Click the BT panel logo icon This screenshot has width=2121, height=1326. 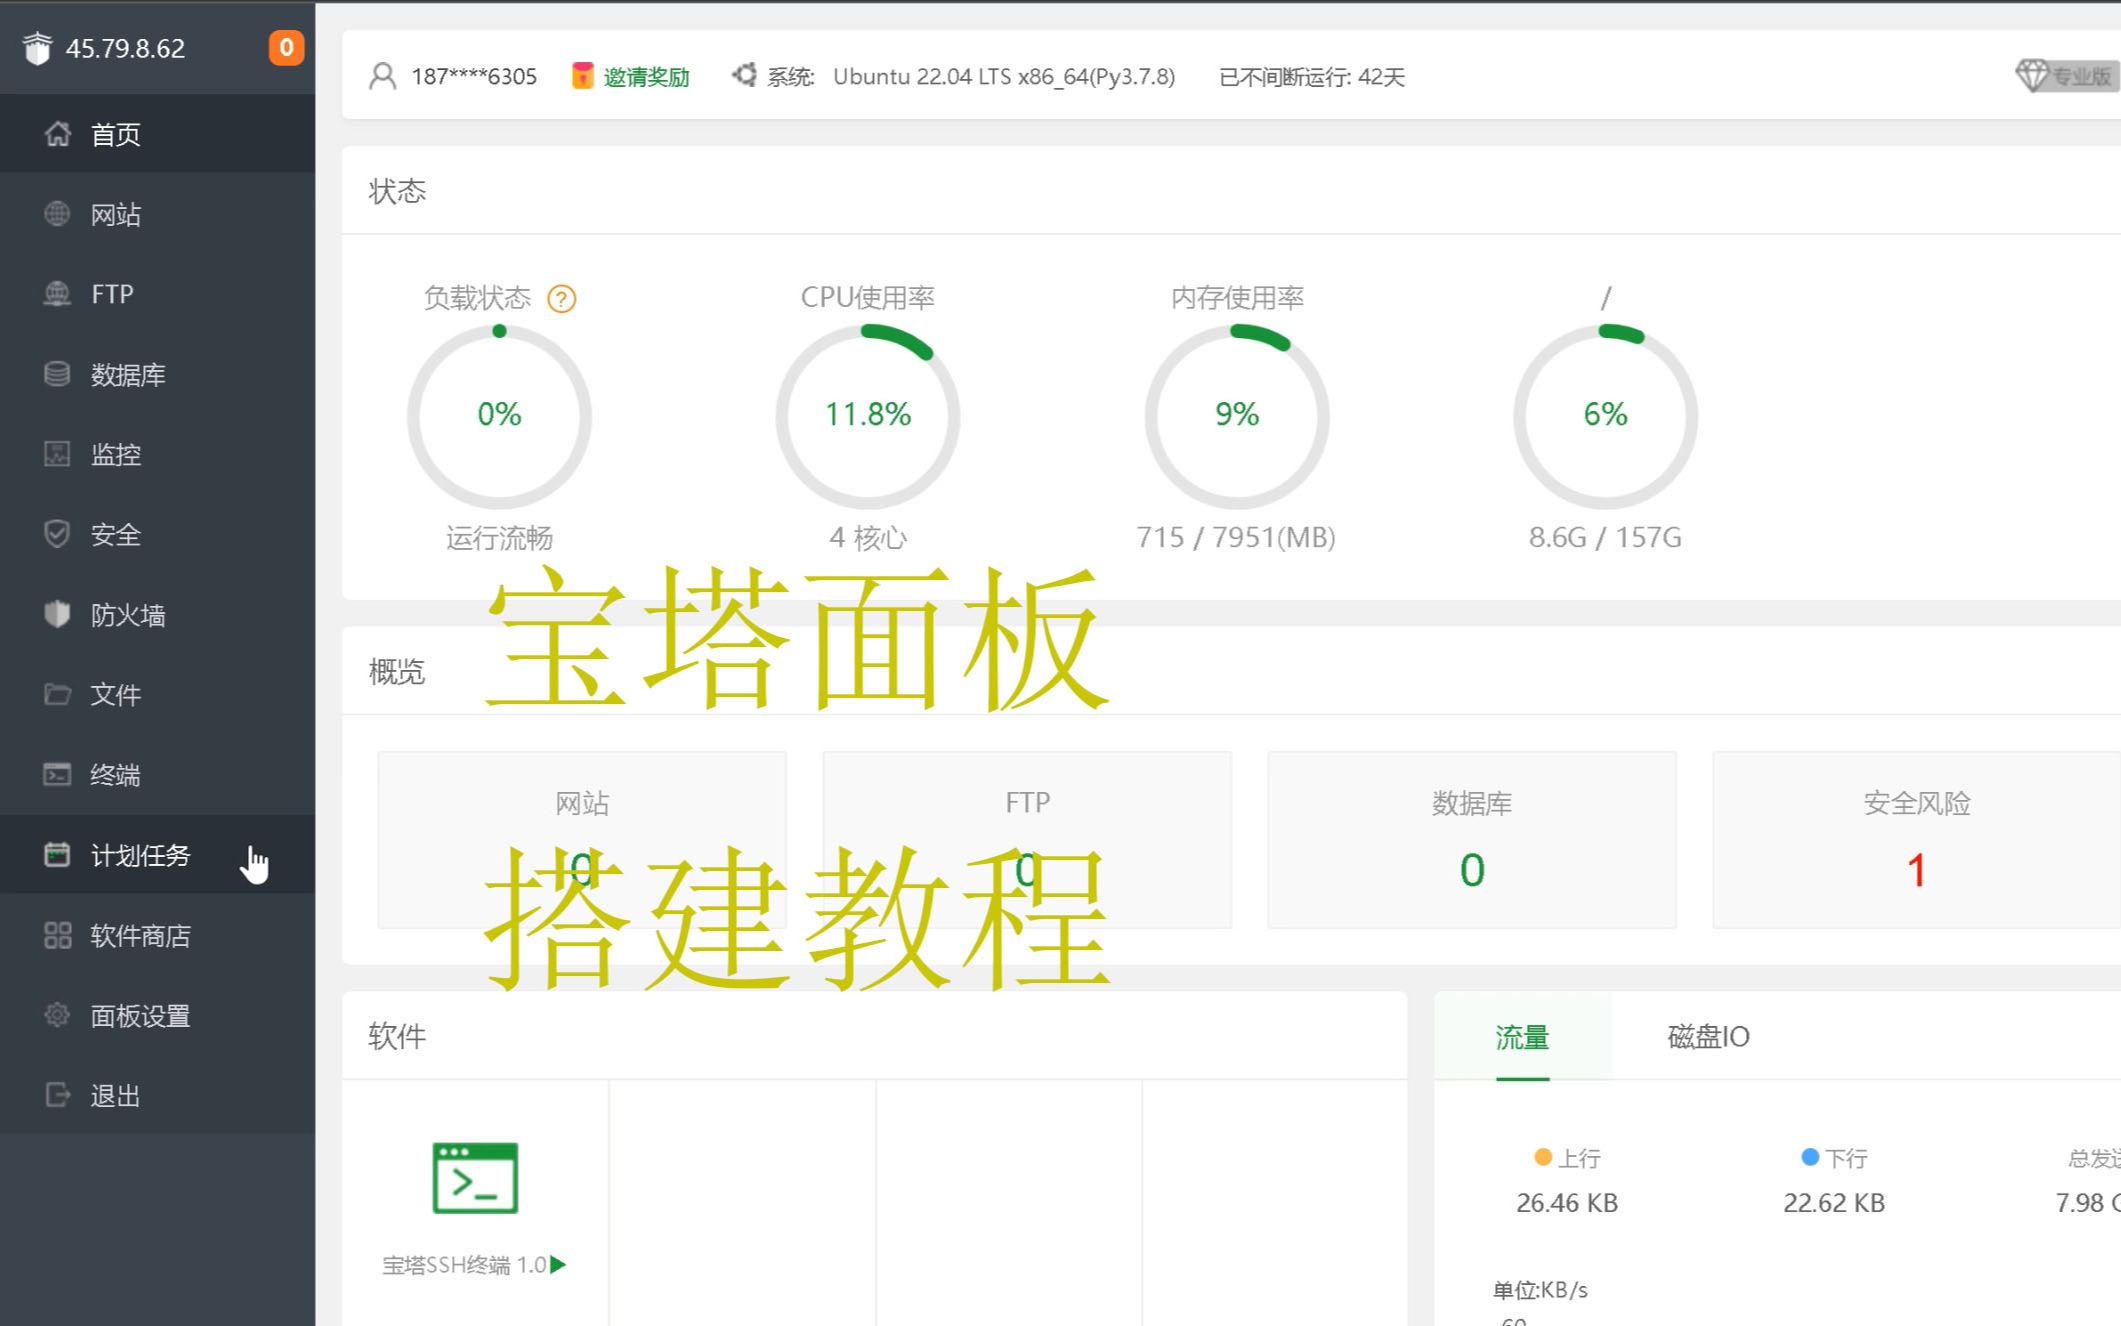point(37,48)
